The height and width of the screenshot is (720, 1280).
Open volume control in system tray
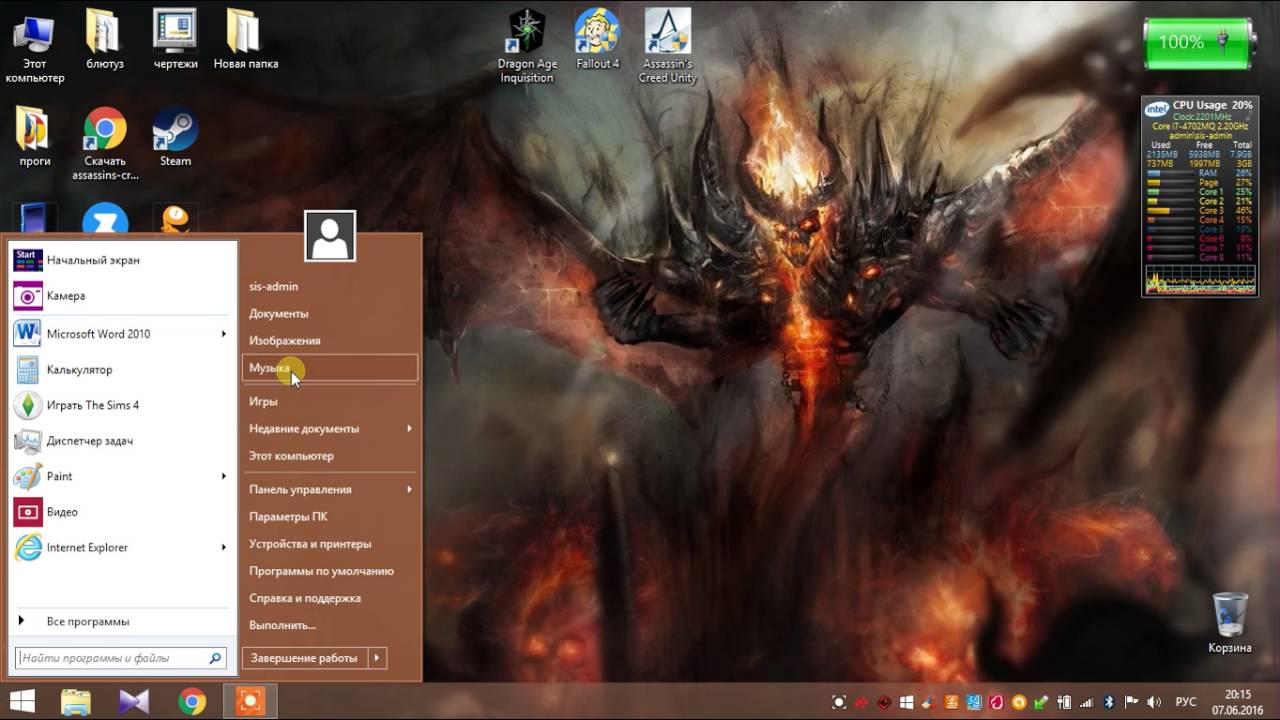(x=1154, y=702)
